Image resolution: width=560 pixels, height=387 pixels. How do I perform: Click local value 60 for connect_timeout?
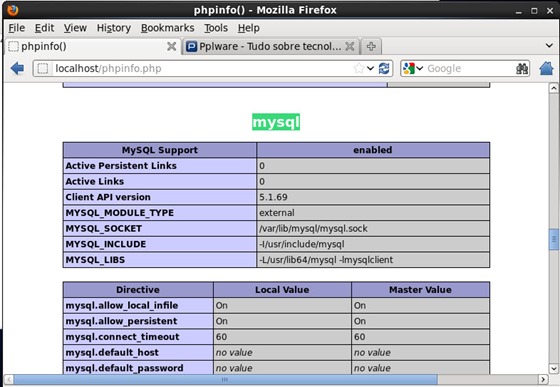[221, 337]
